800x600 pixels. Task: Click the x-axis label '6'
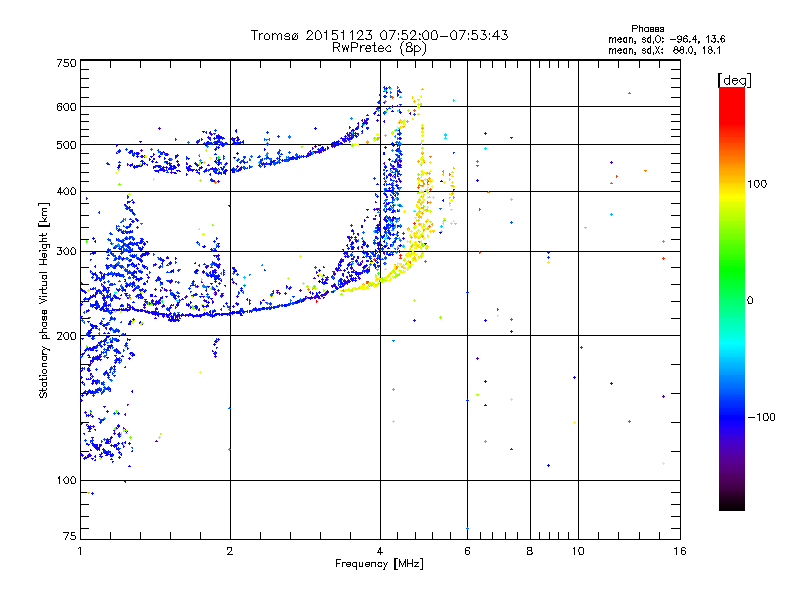click(467, 551)
